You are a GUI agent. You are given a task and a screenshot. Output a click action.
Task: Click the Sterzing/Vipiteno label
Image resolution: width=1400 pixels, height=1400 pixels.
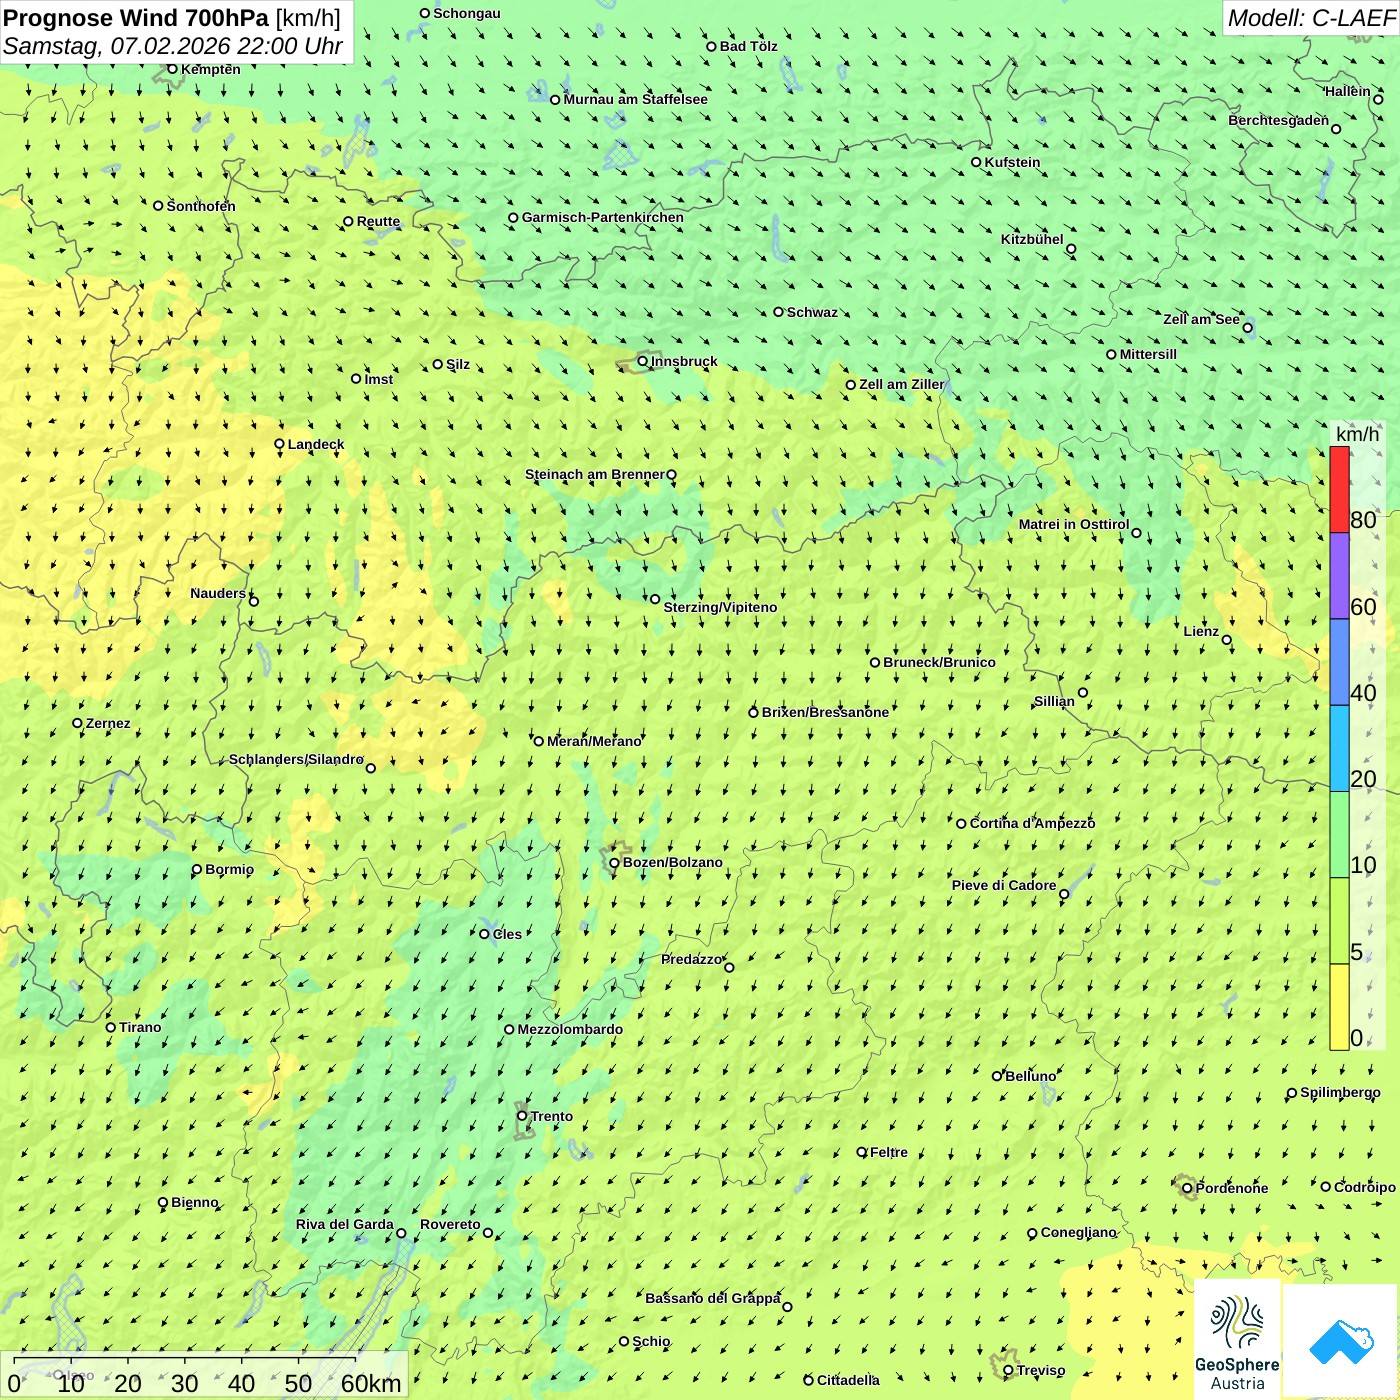(x=720, y=607)
